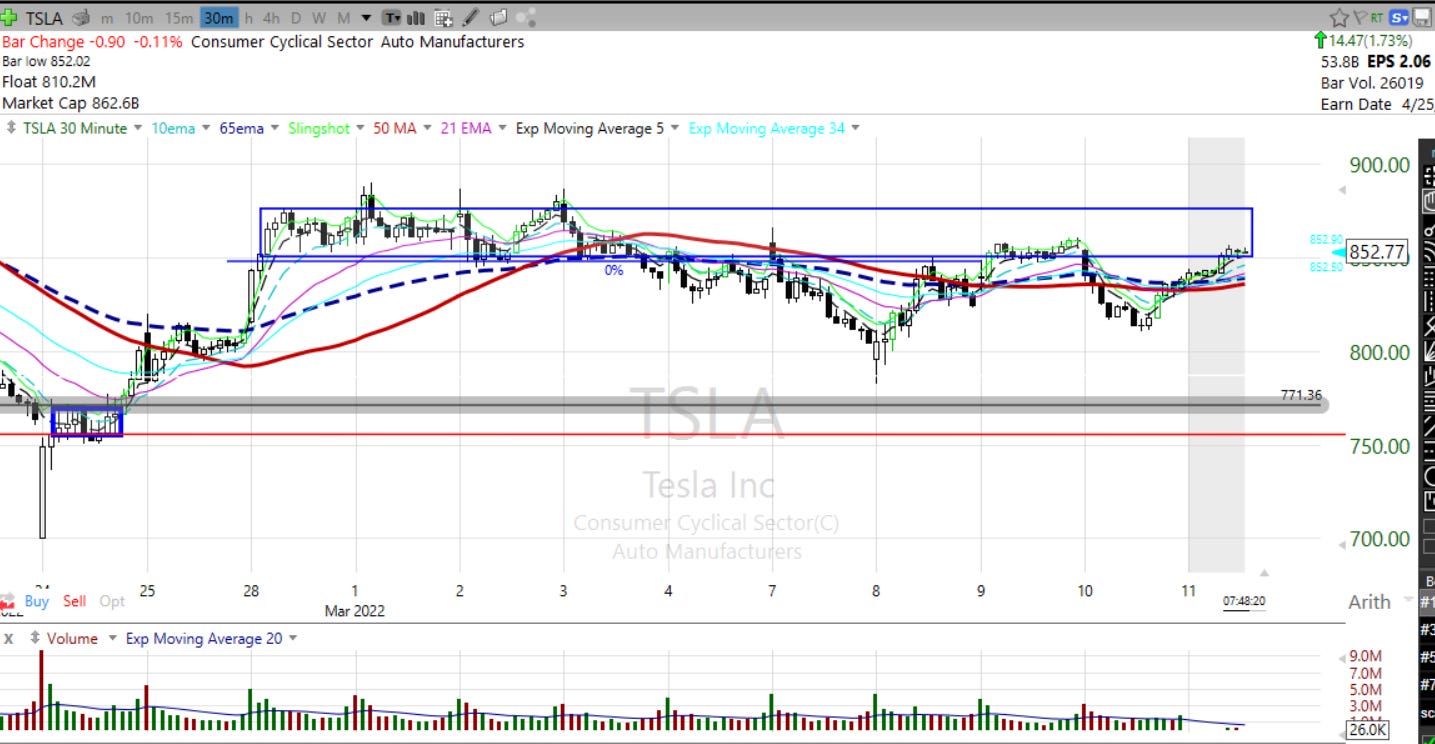This screenshot has height=744, width=1435.
Task: Open the drawing tools pencil icon
Action: [471, 17]
